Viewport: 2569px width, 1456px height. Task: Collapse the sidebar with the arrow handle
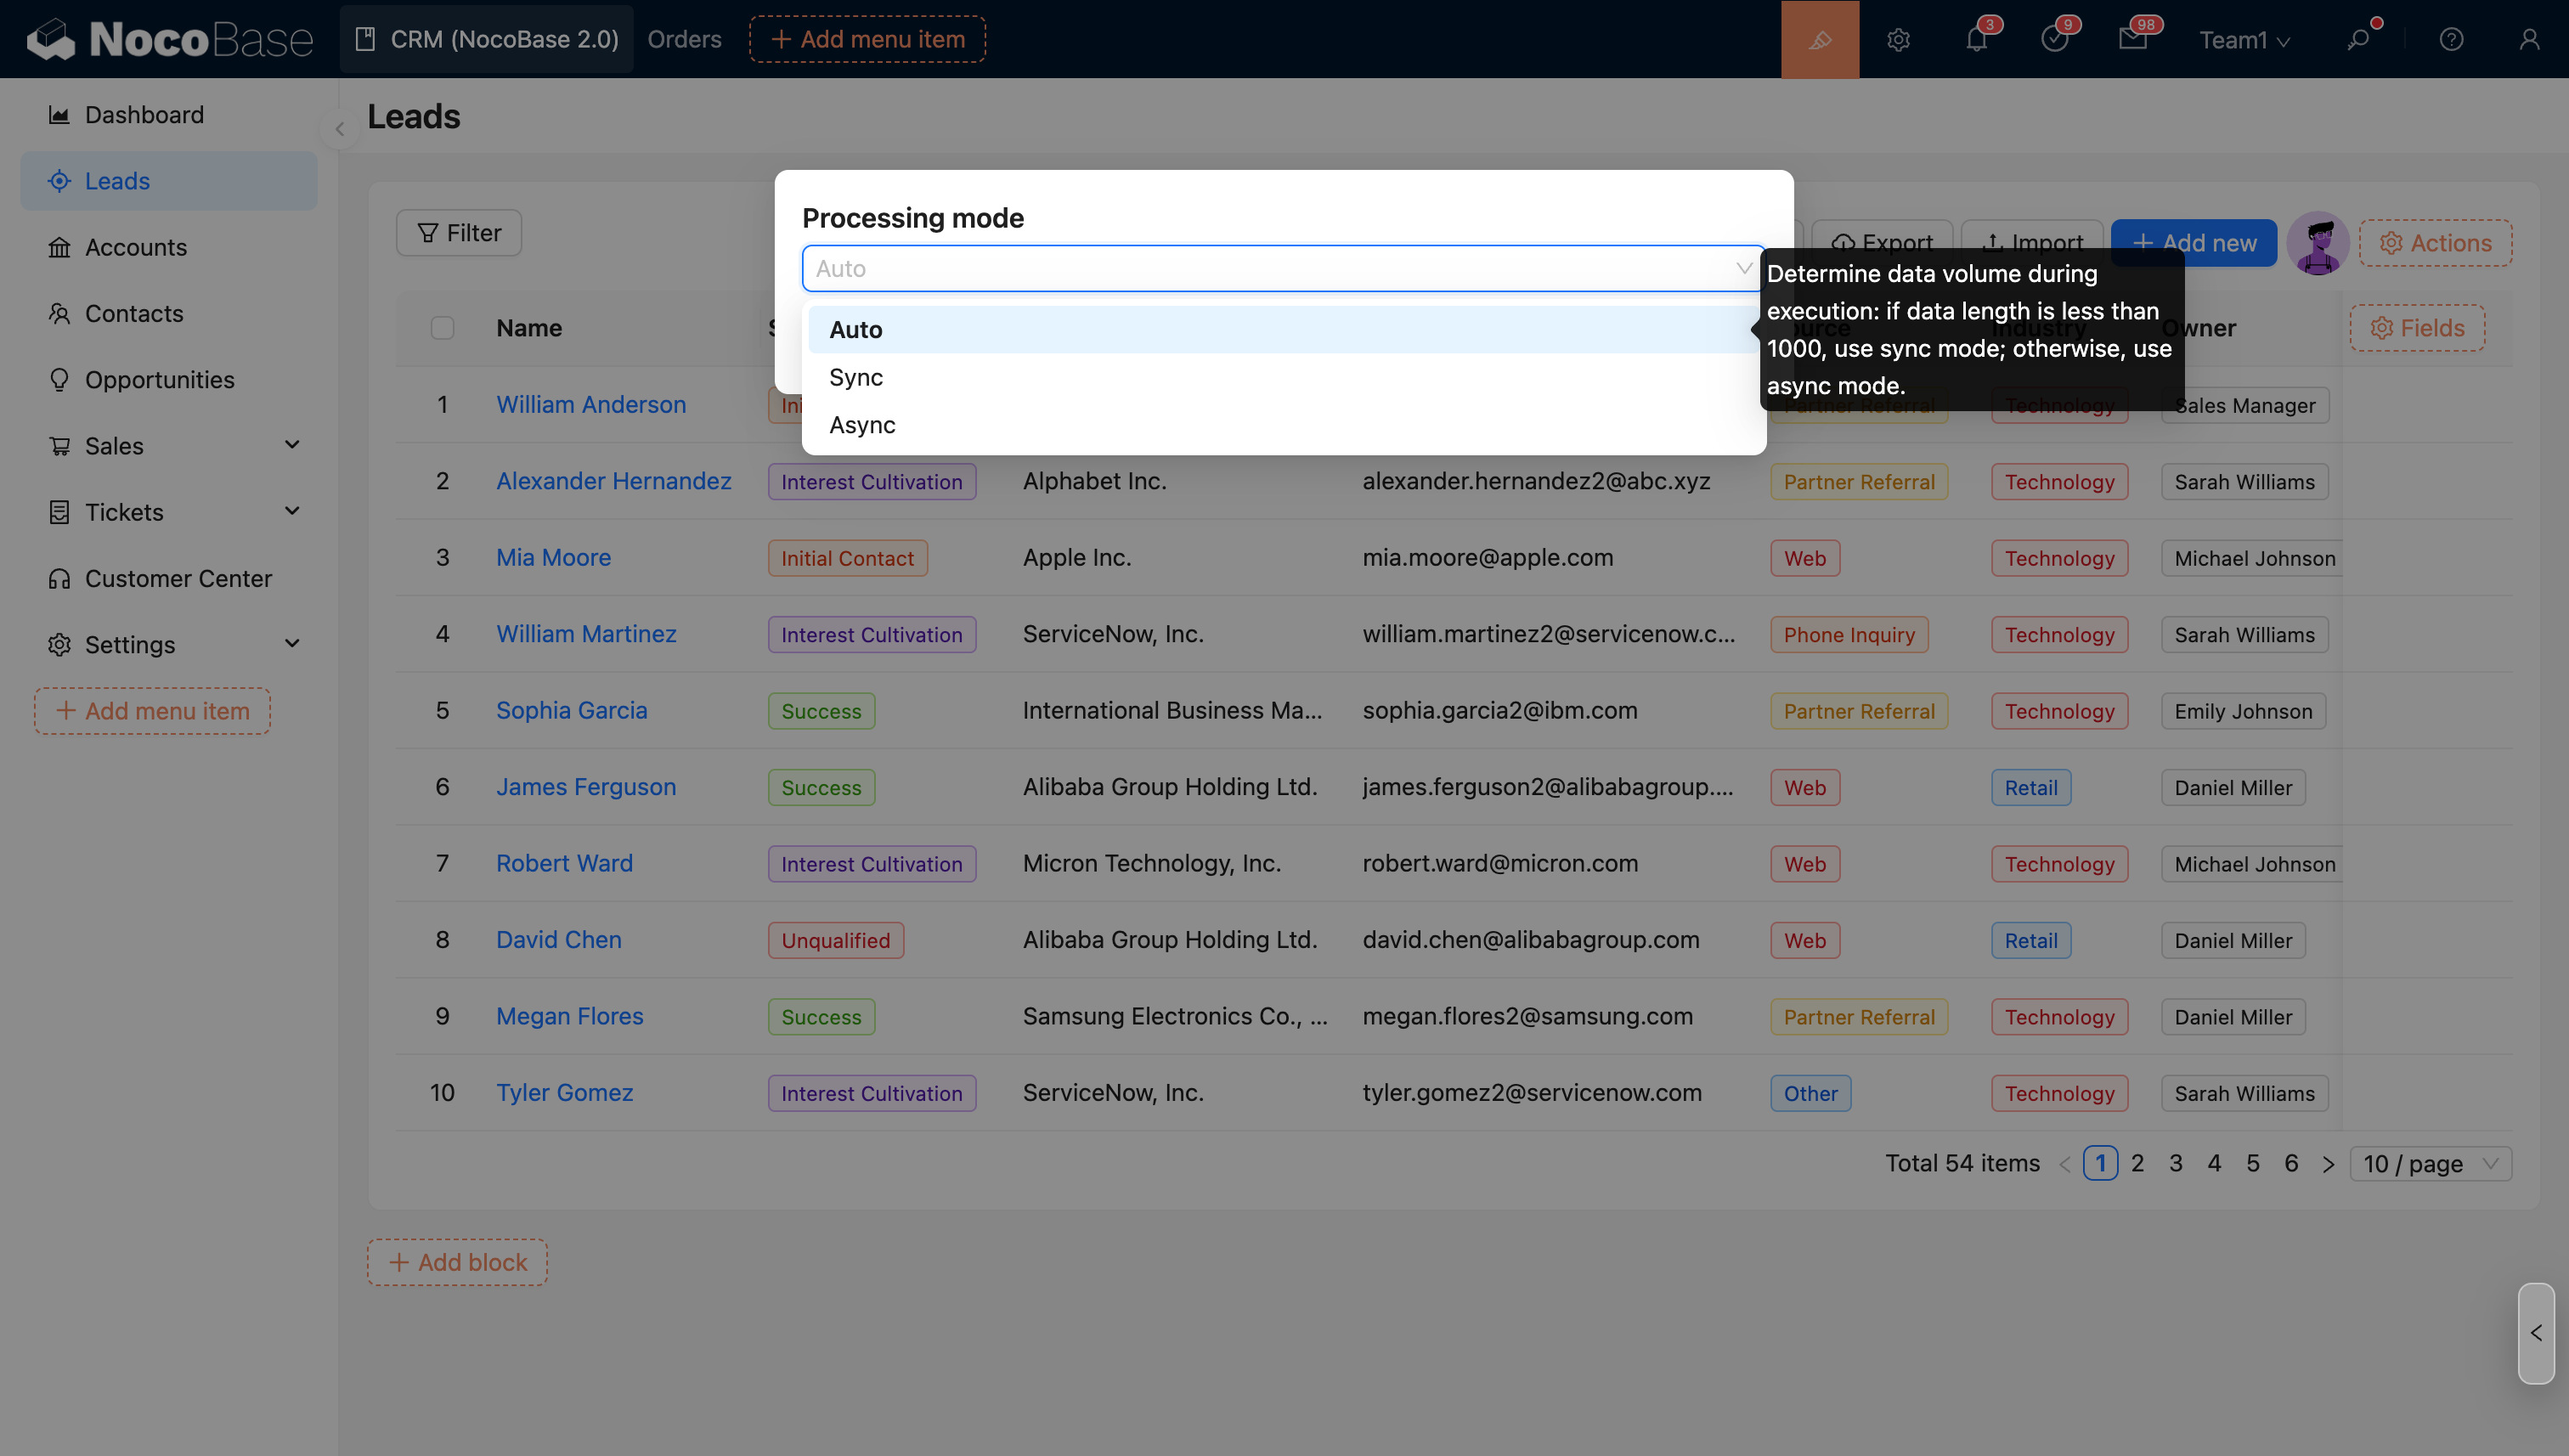click(339, 129)
